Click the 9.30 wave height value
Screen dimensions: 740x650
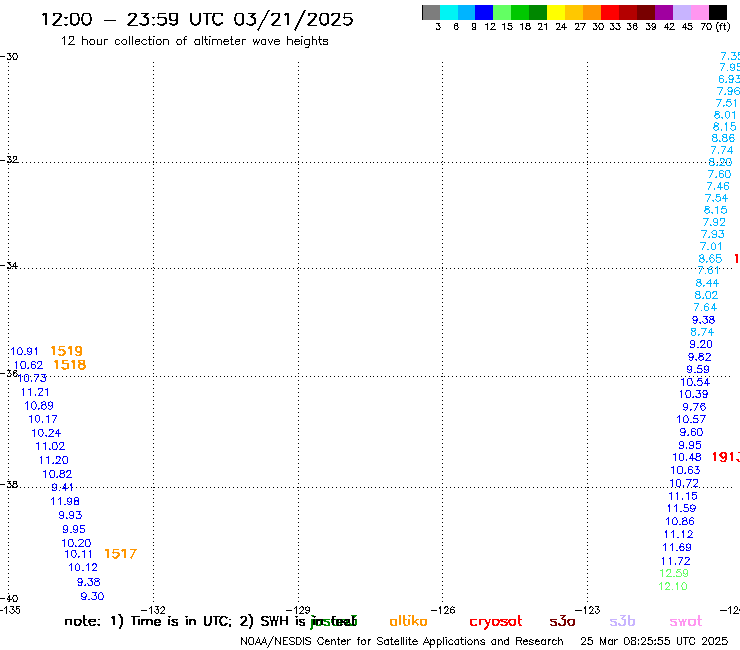92,596
